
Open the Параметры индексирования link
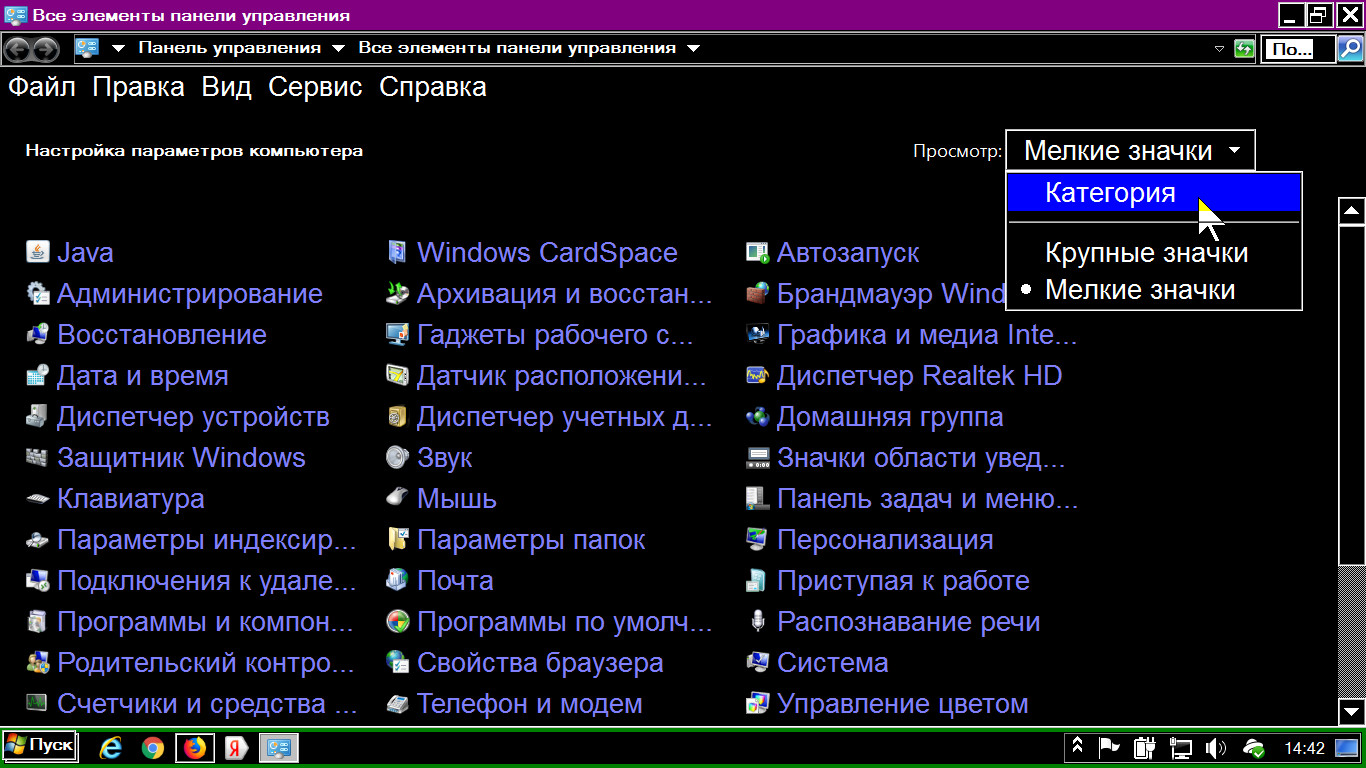click(x=207, y=540)
